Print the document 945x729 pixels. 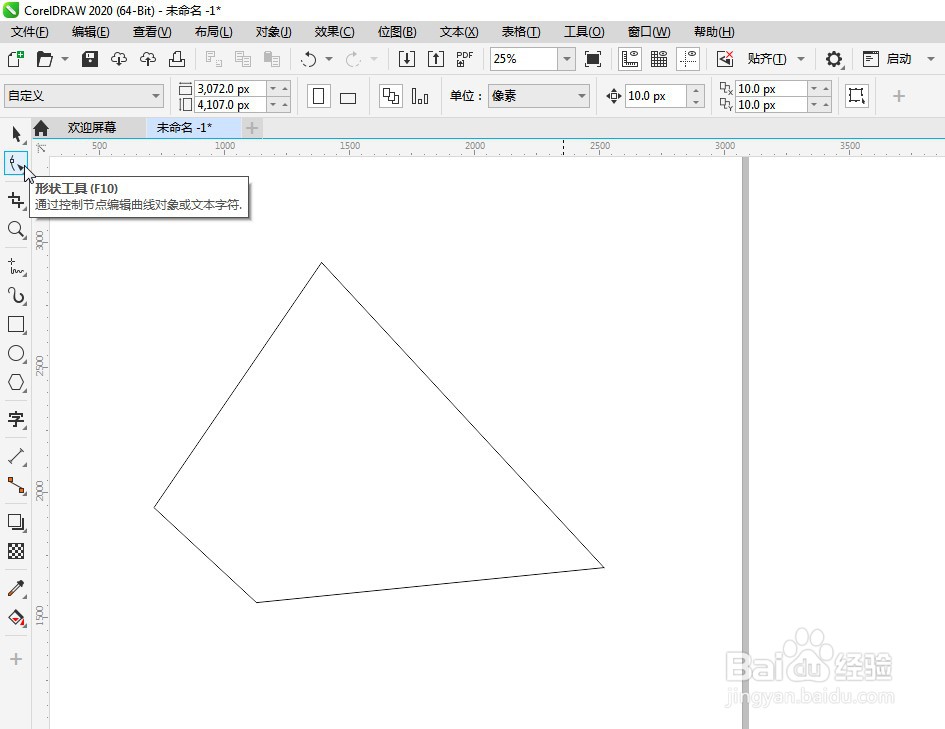pyautogui.click(x=177, y=58)
